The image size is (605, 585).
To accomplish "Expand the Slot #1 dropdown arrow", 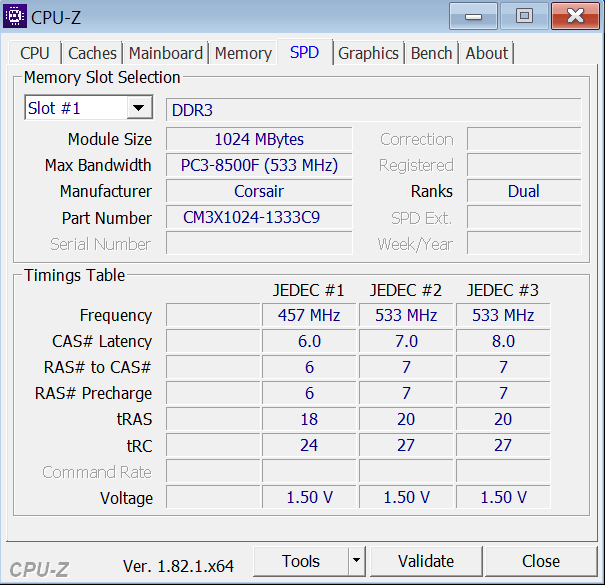I will click(x=139, y=108).
